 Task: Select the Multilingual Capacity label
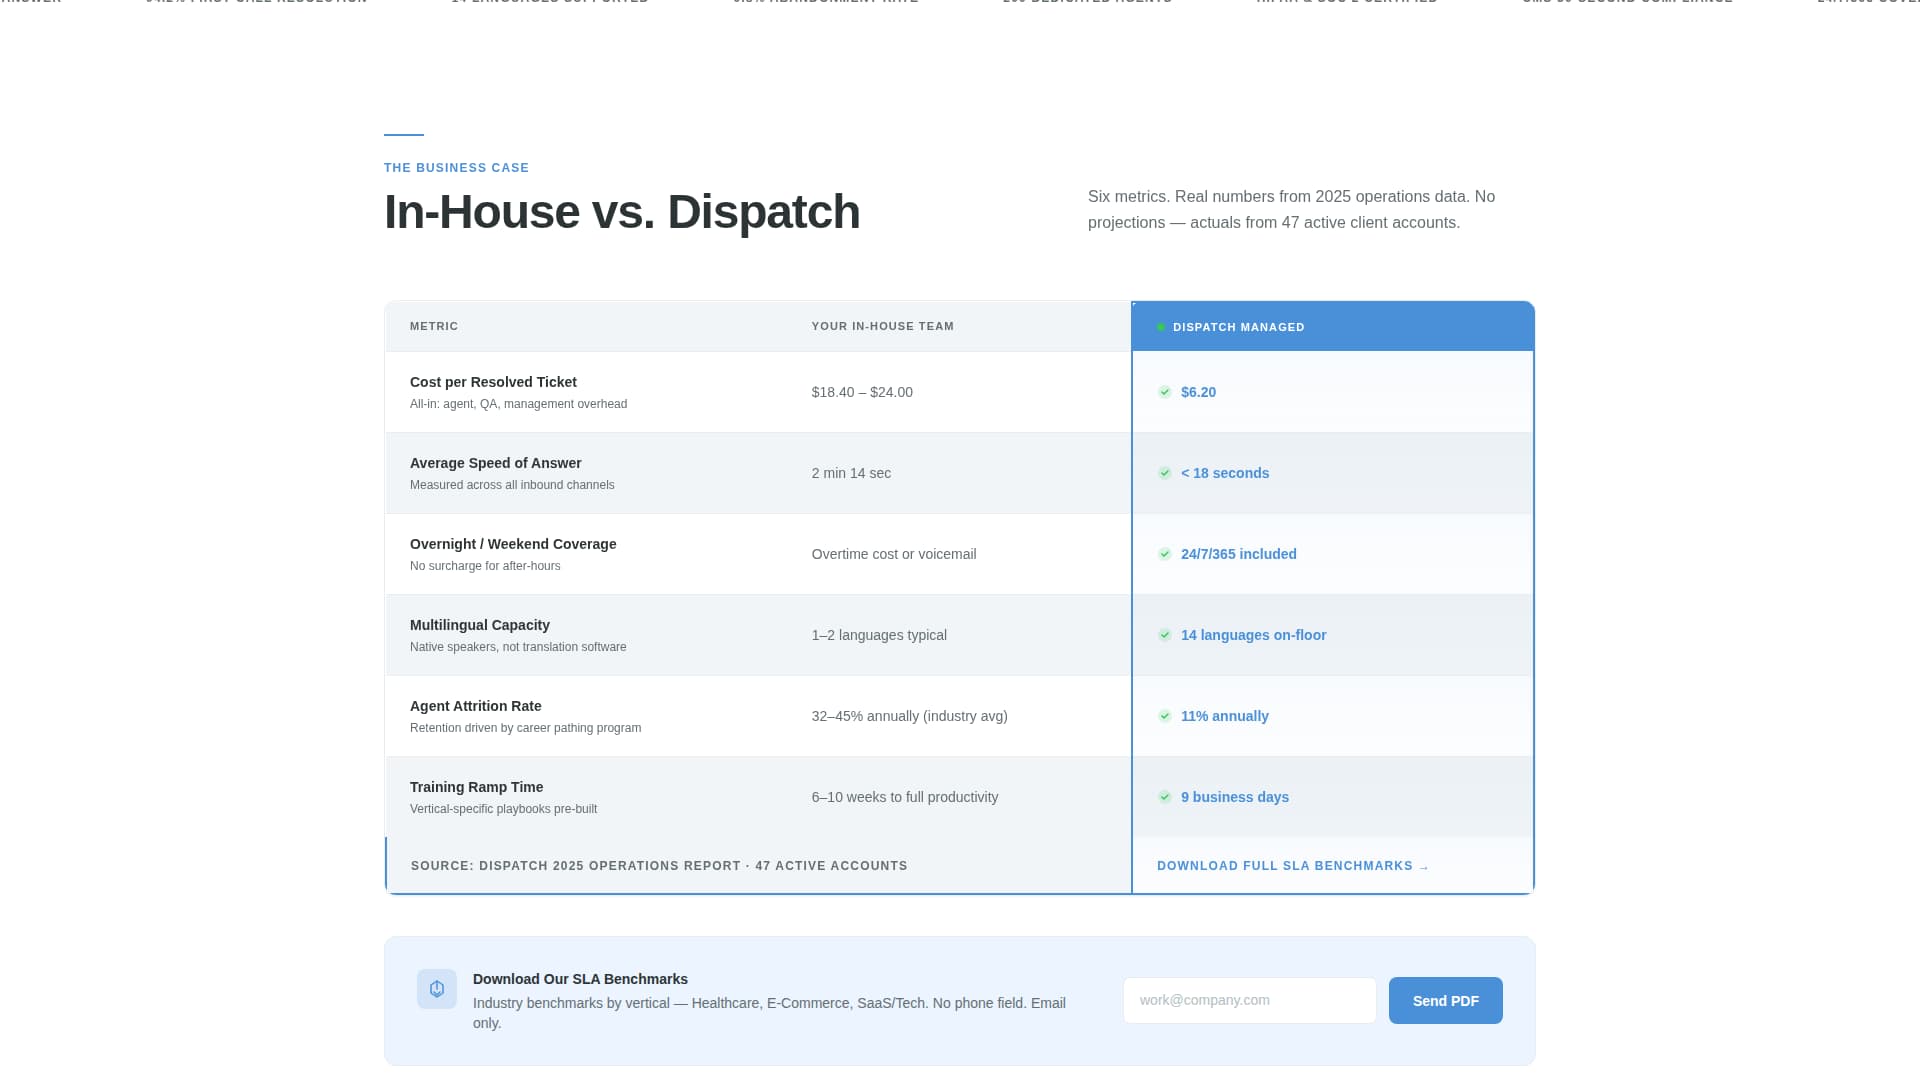(480, 625)
